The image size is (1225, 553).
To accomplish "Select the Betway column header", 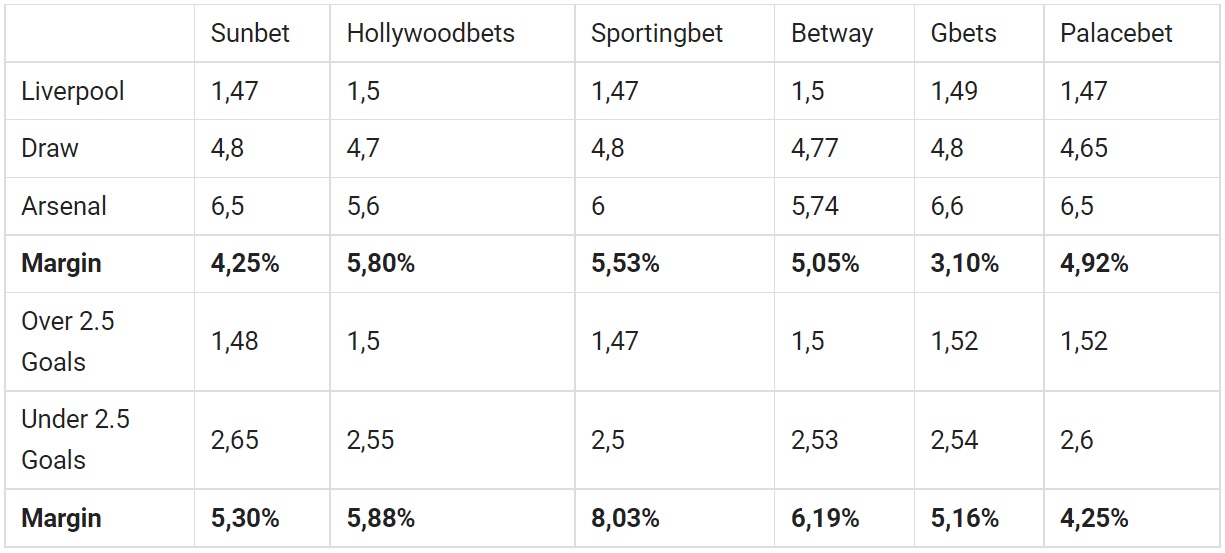I will tap(832, 33).
